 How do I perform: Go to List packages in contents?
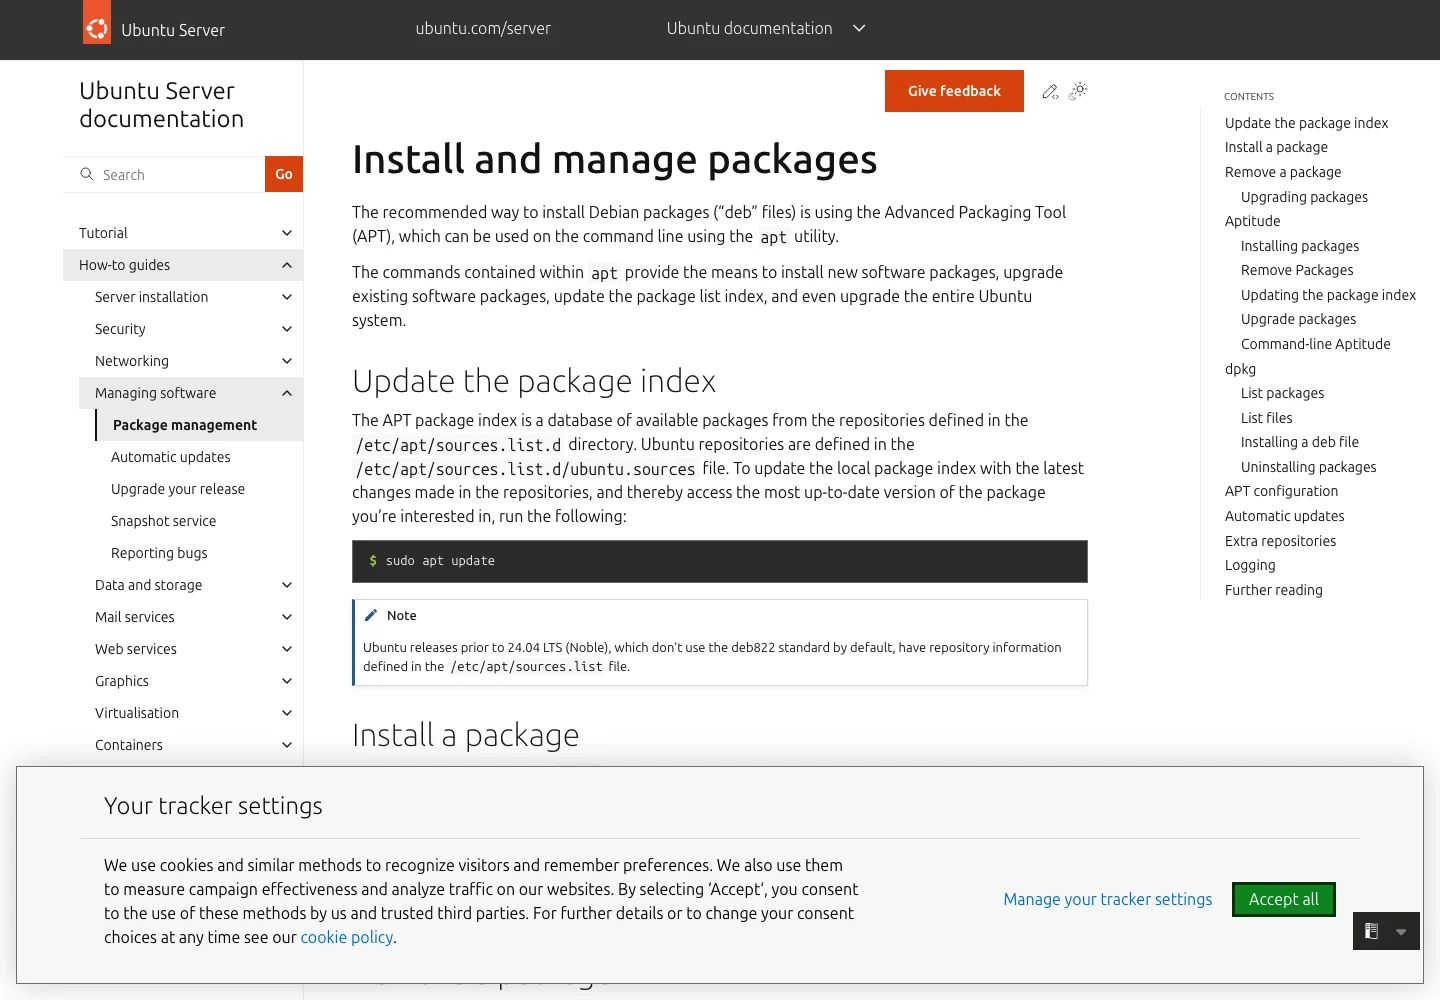(1283, 393)
